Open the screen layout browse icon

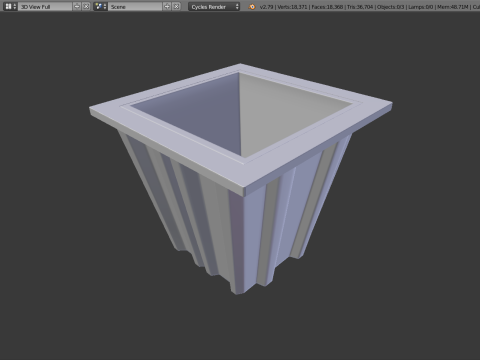10,6
